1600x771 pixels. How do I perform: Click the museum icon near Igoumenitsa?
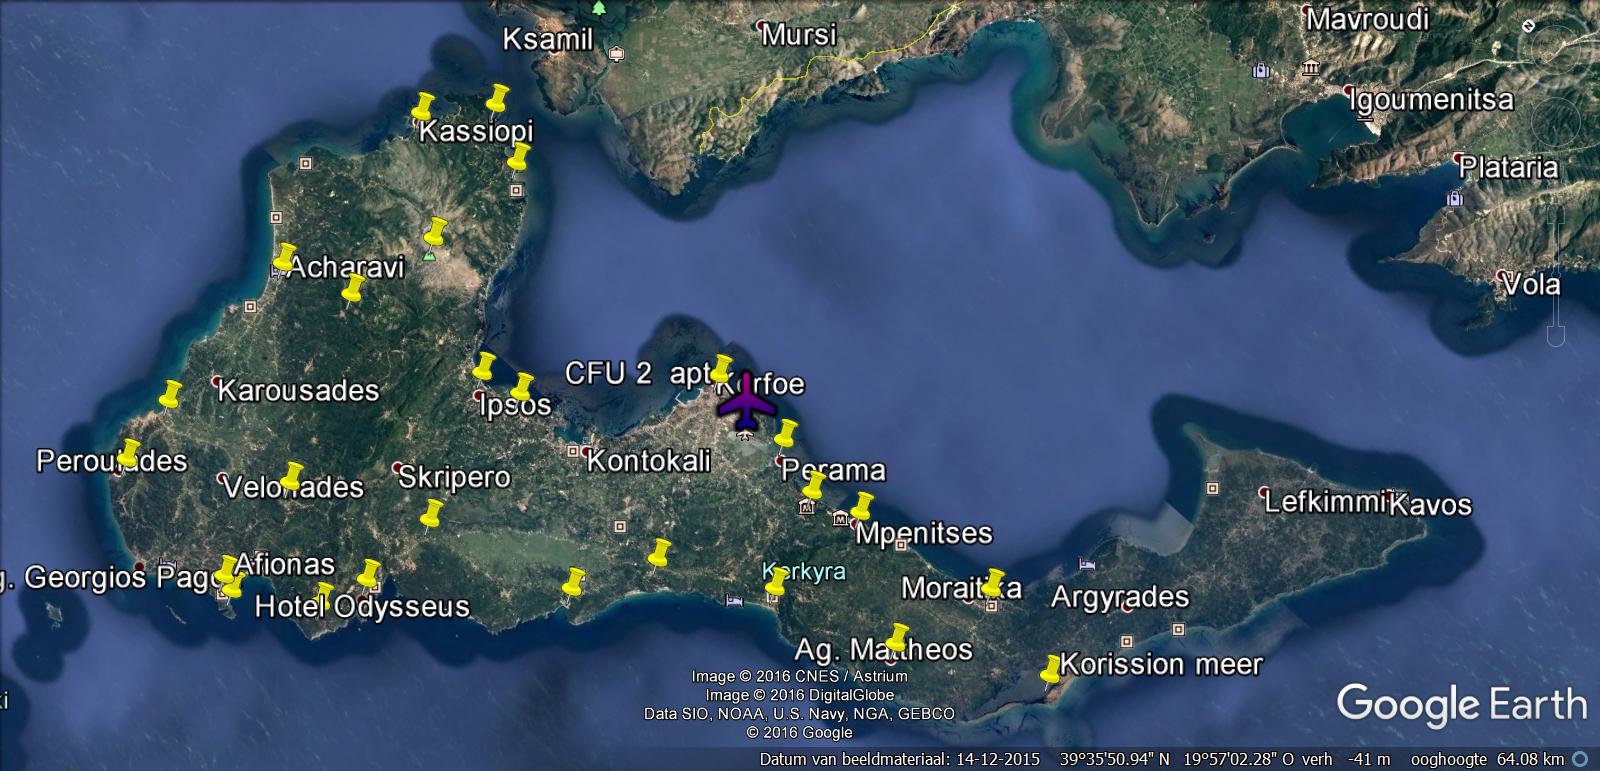(x=1310, y=68)
